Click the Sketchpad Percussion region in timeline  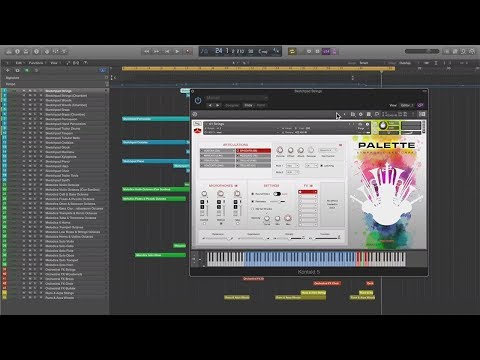point(156,119)
